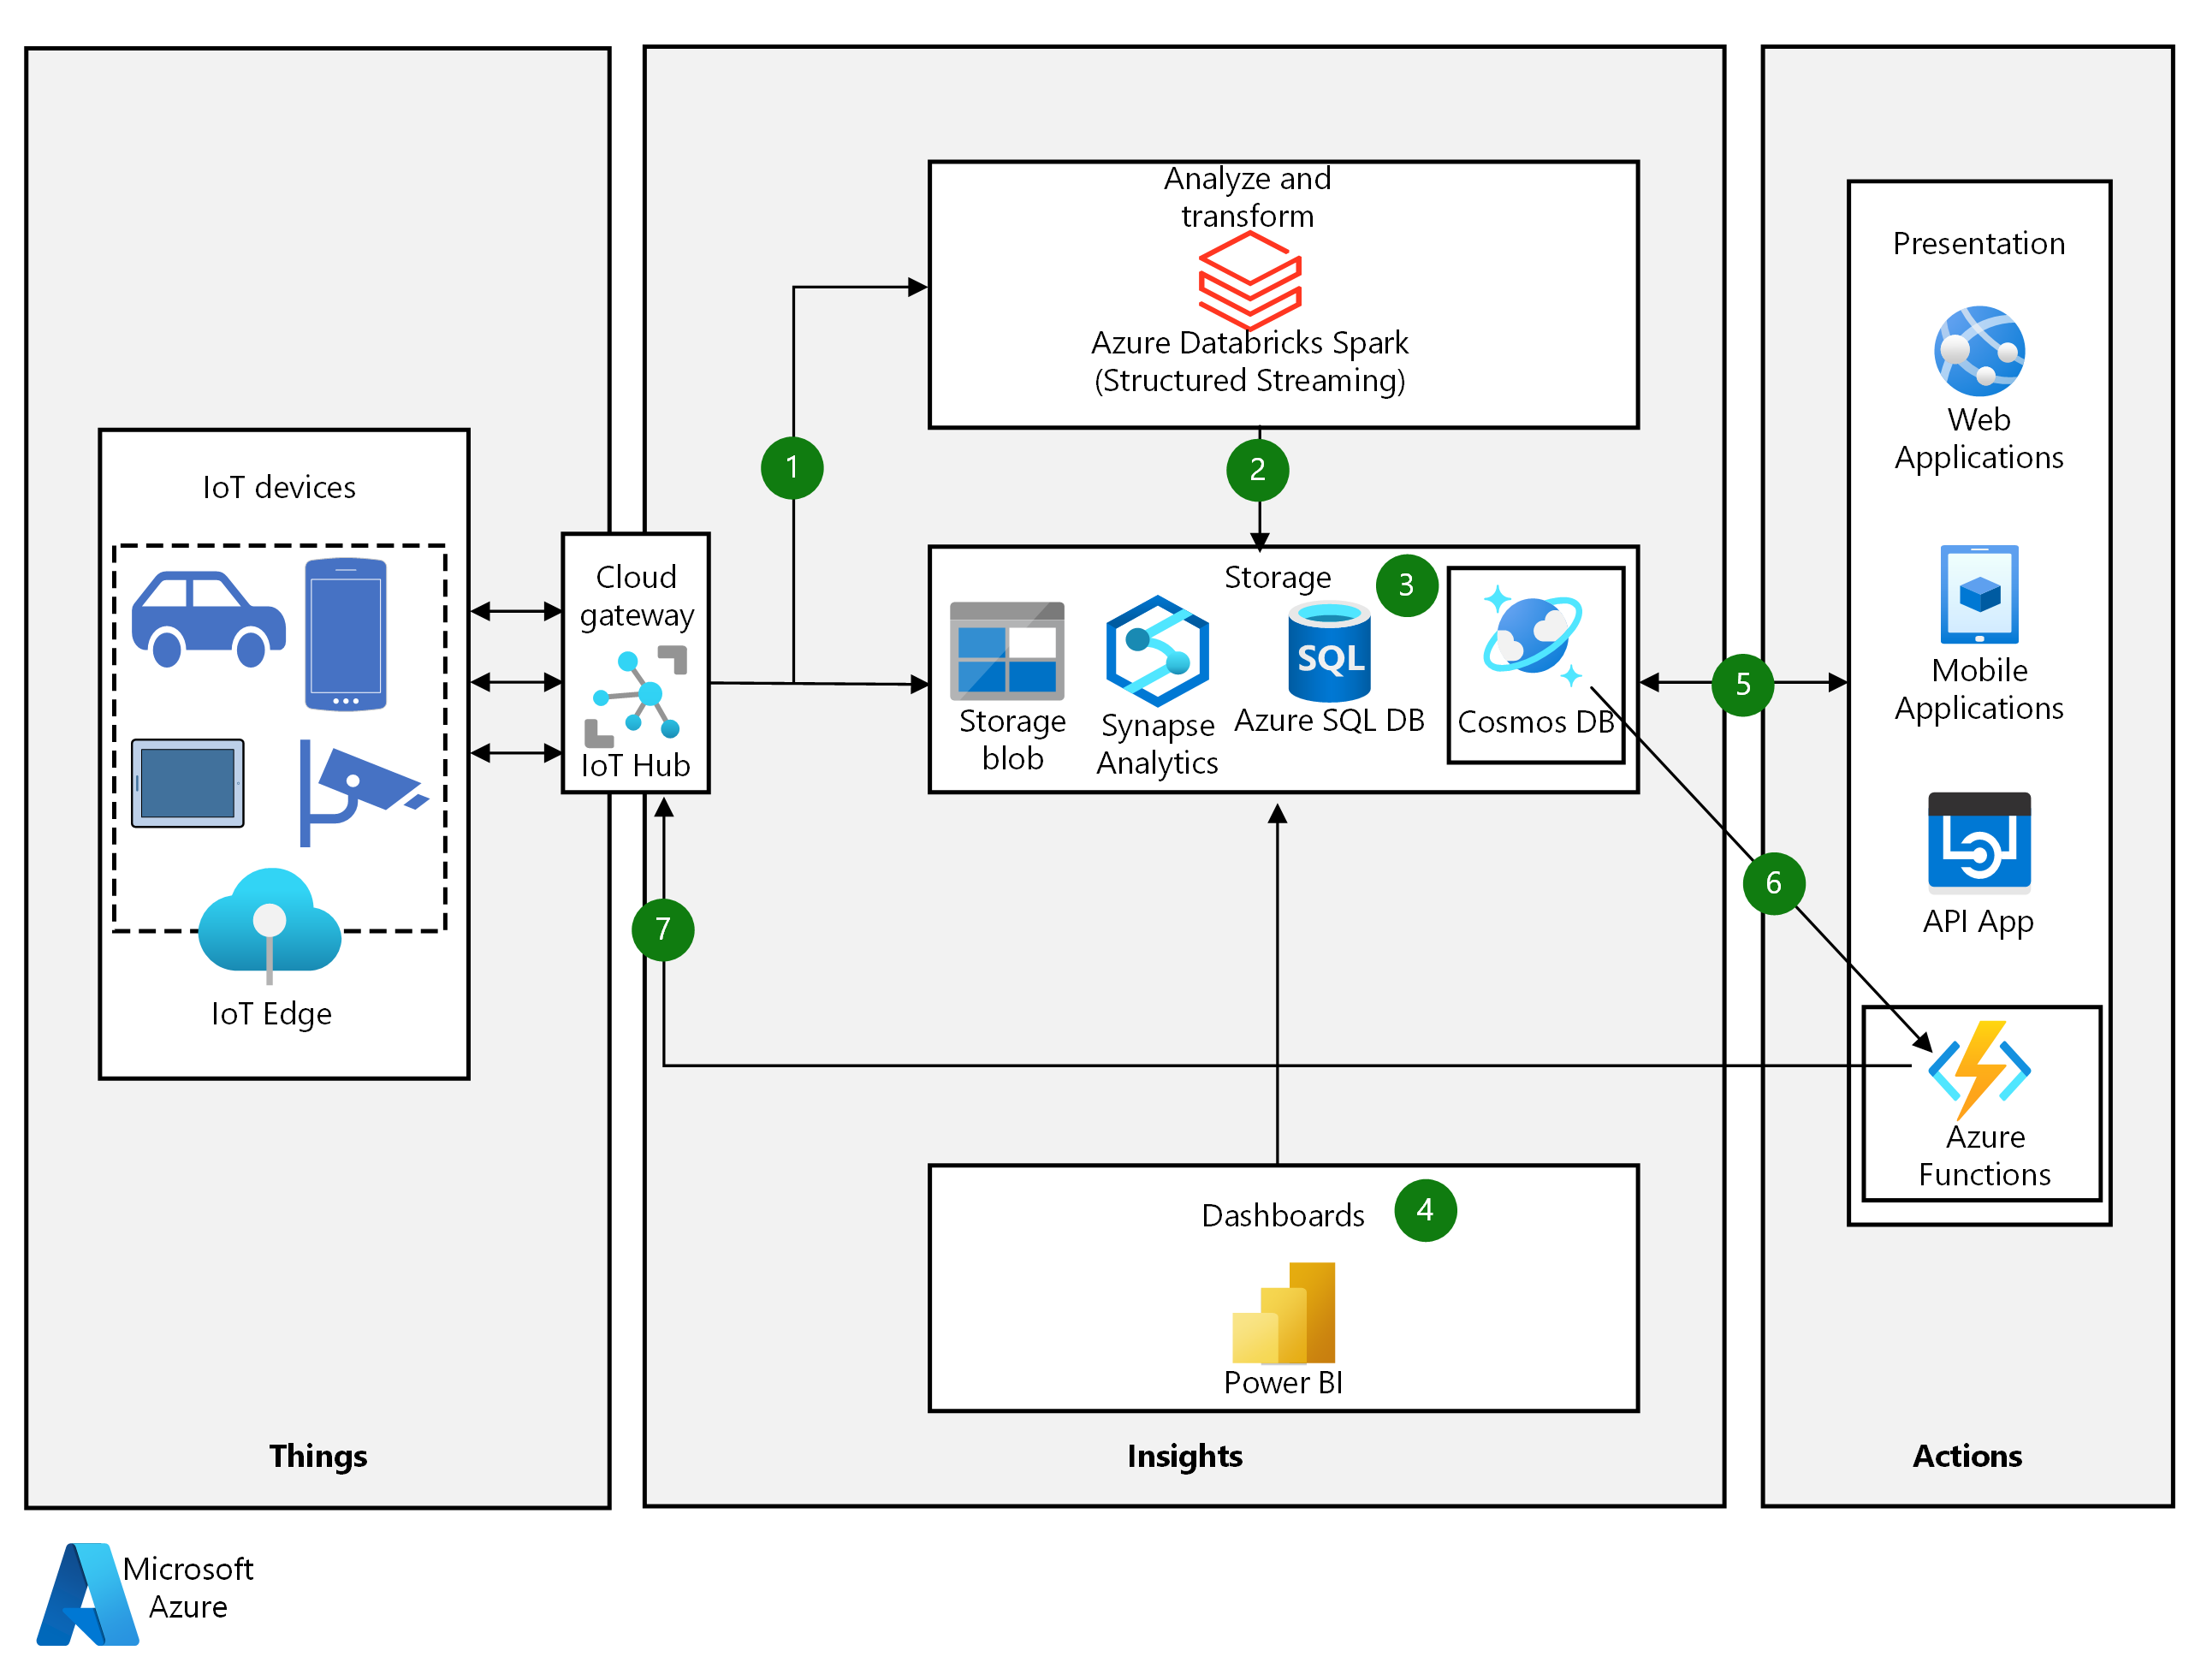Click the Cosmos DB icon
The height and width of the screenshot is (1680, 2201).
click(x=1534, y=626)
